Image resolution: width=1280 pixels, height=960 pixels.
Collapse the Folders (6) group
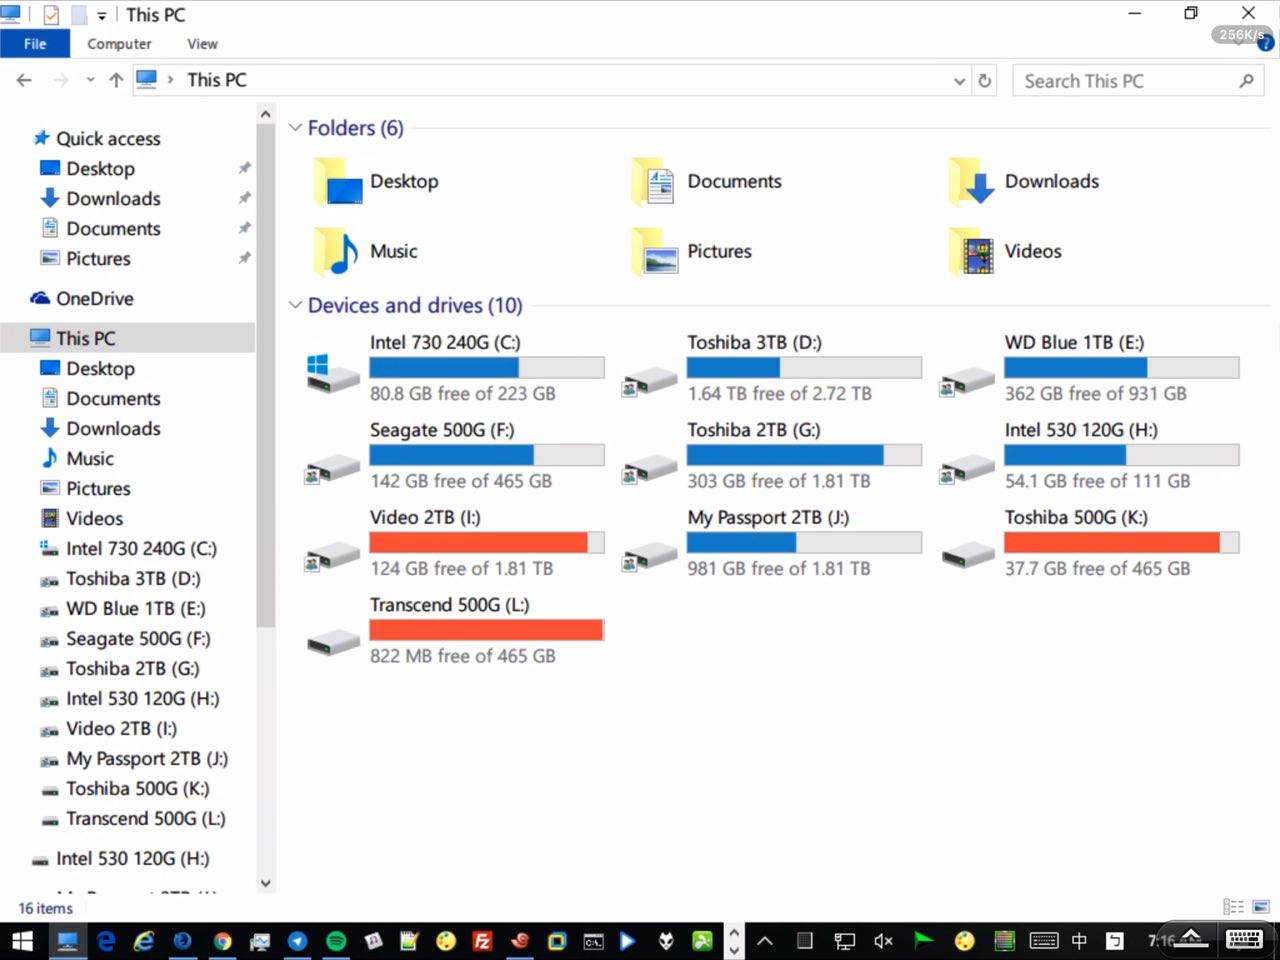[x=295, y=128]
